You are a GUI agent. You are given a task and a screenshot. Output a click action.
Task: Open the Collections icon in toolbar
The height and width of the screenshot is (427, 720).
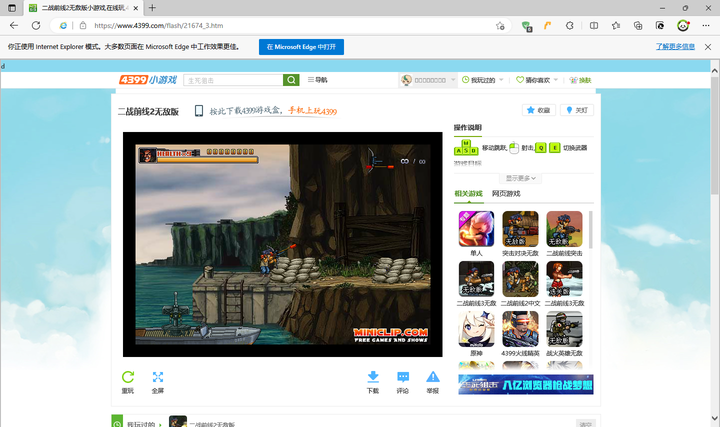pos(638,26)
